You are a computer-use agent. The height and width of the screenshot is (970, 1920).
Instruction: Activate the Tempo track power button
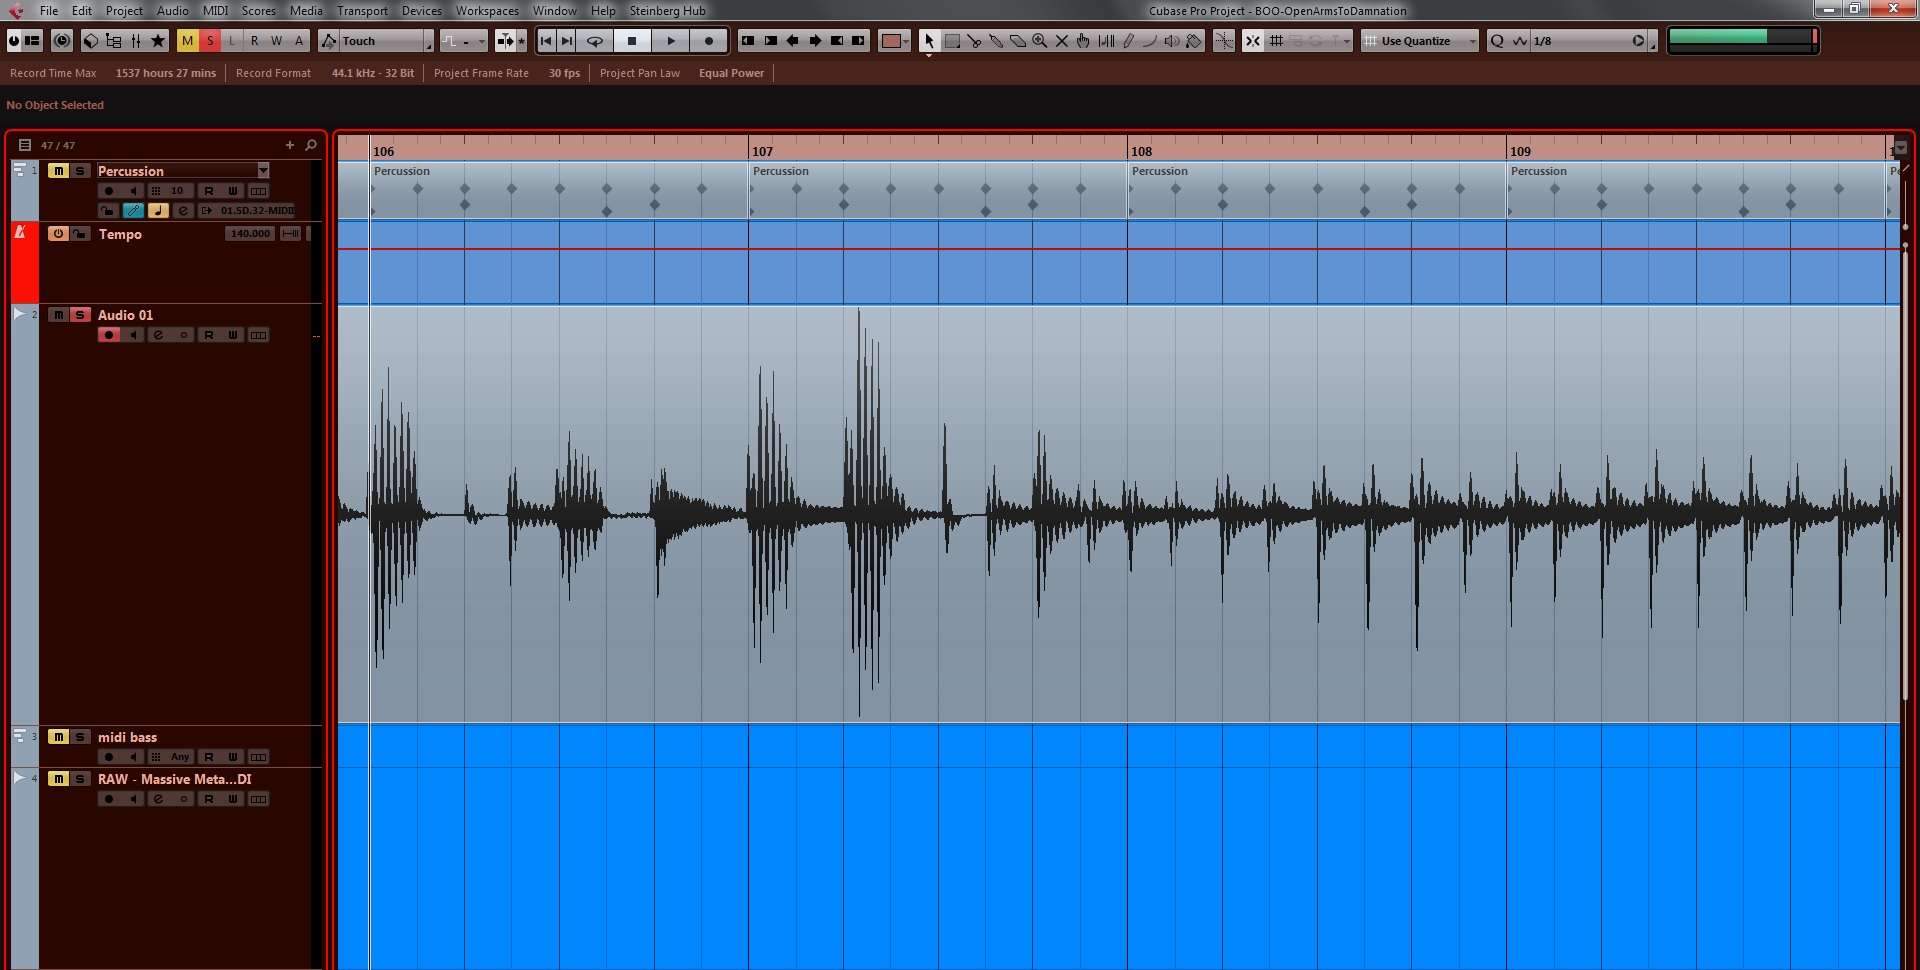coord(59,234)
